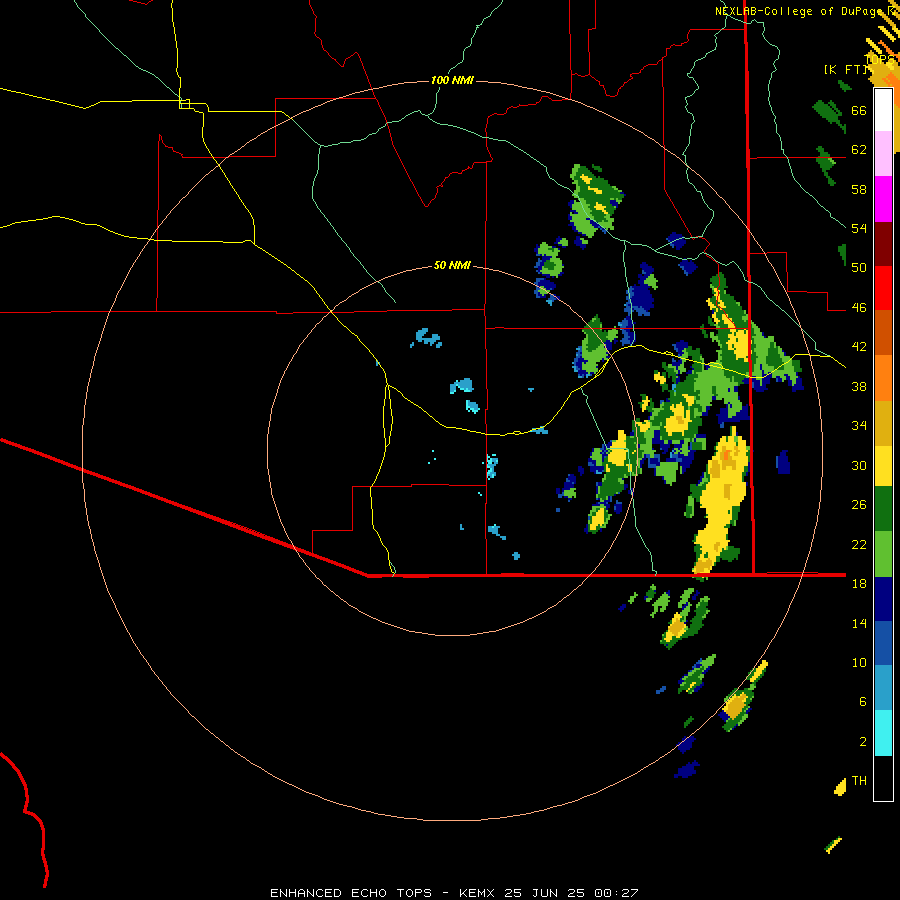900x900 pixels.
Task: Pick the dark green legend swatch
Action: coord(883,509)
